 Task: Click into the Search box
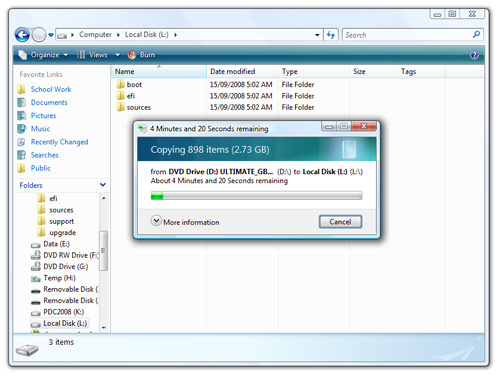[407, 35]
